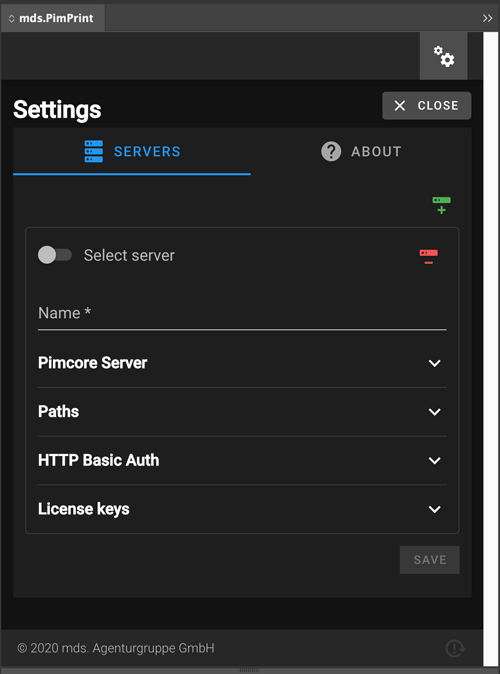Viewport: 500px width, 674px height.
Task: Expand the Pimcore Server section chevron
Action: pyautogui.click(x=435, y=363)
